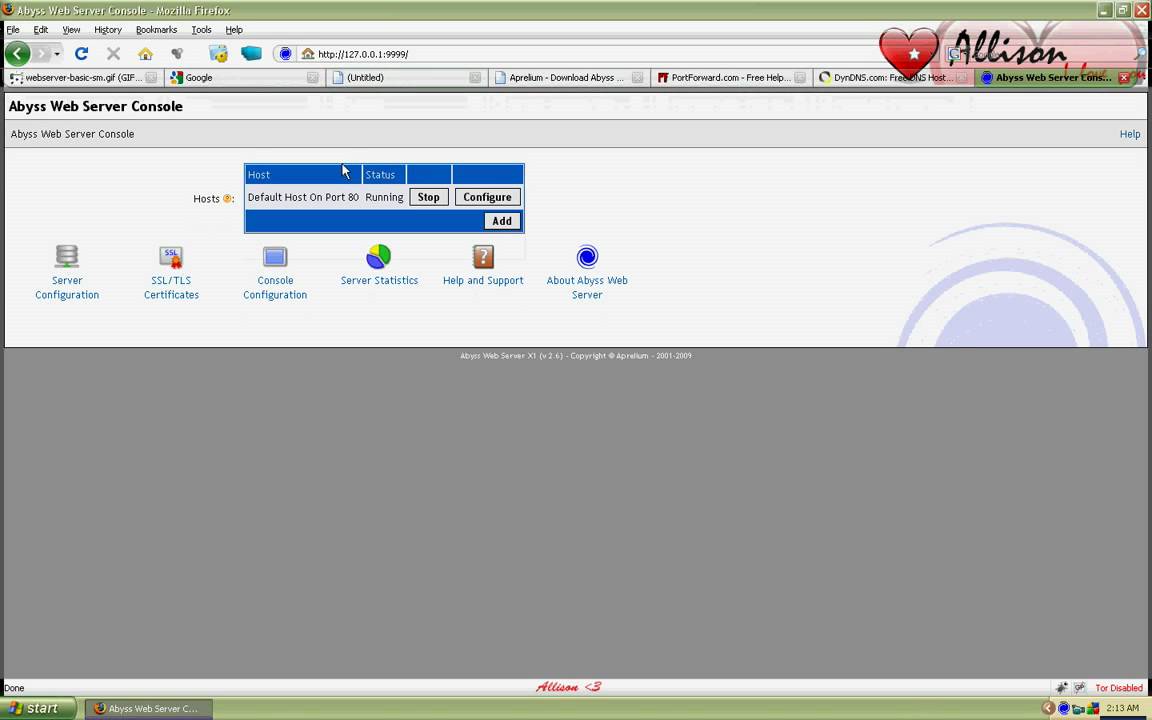Open Server Configuration icon
The width and height of the screenshot is (1152, 720).
[67, 256]
